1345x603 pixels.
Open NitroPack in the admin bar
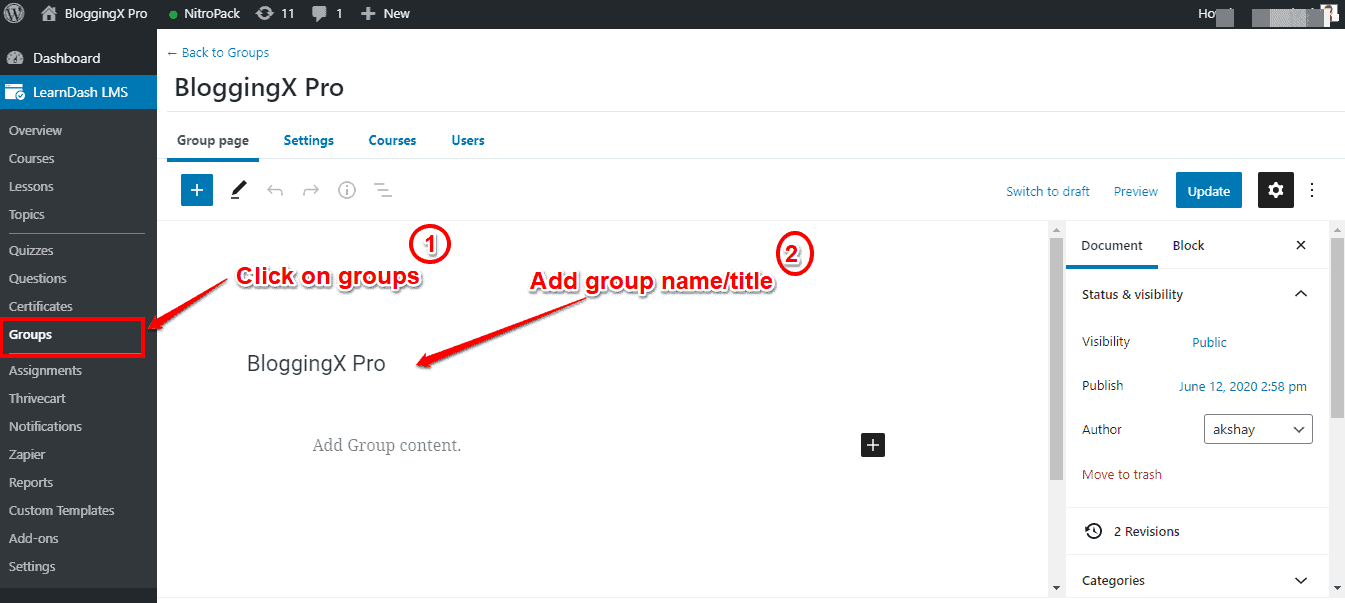point(205,14)
